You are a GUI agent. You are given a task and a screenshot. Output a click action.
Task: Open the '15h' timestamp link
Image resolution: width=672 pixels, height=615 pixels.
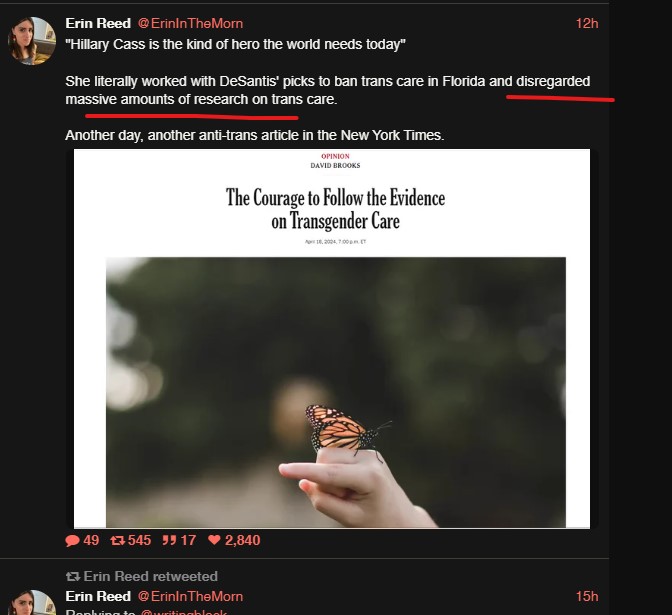(x=586, y=596)
